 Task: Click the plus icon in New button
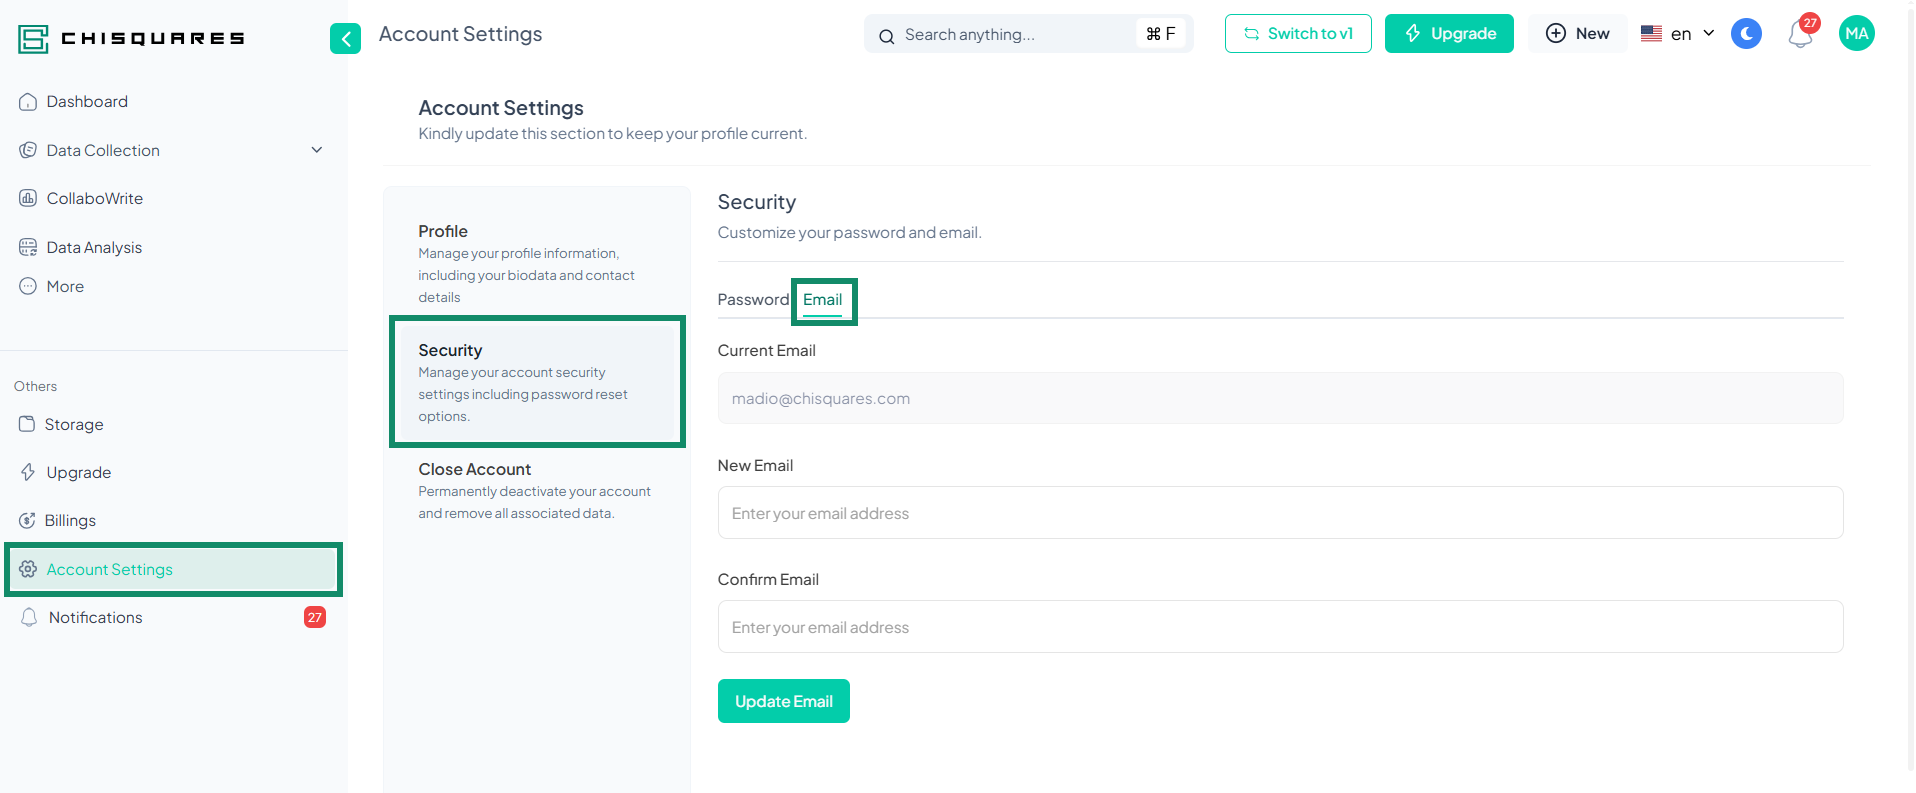[x=1556, y=33]
